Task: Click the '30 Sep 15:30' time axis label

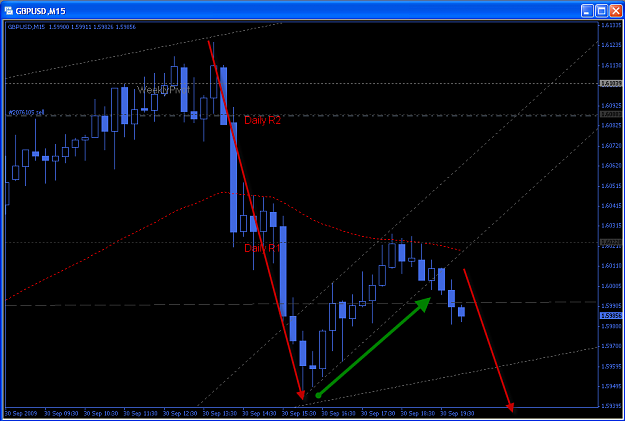Action: coord(299,413)
